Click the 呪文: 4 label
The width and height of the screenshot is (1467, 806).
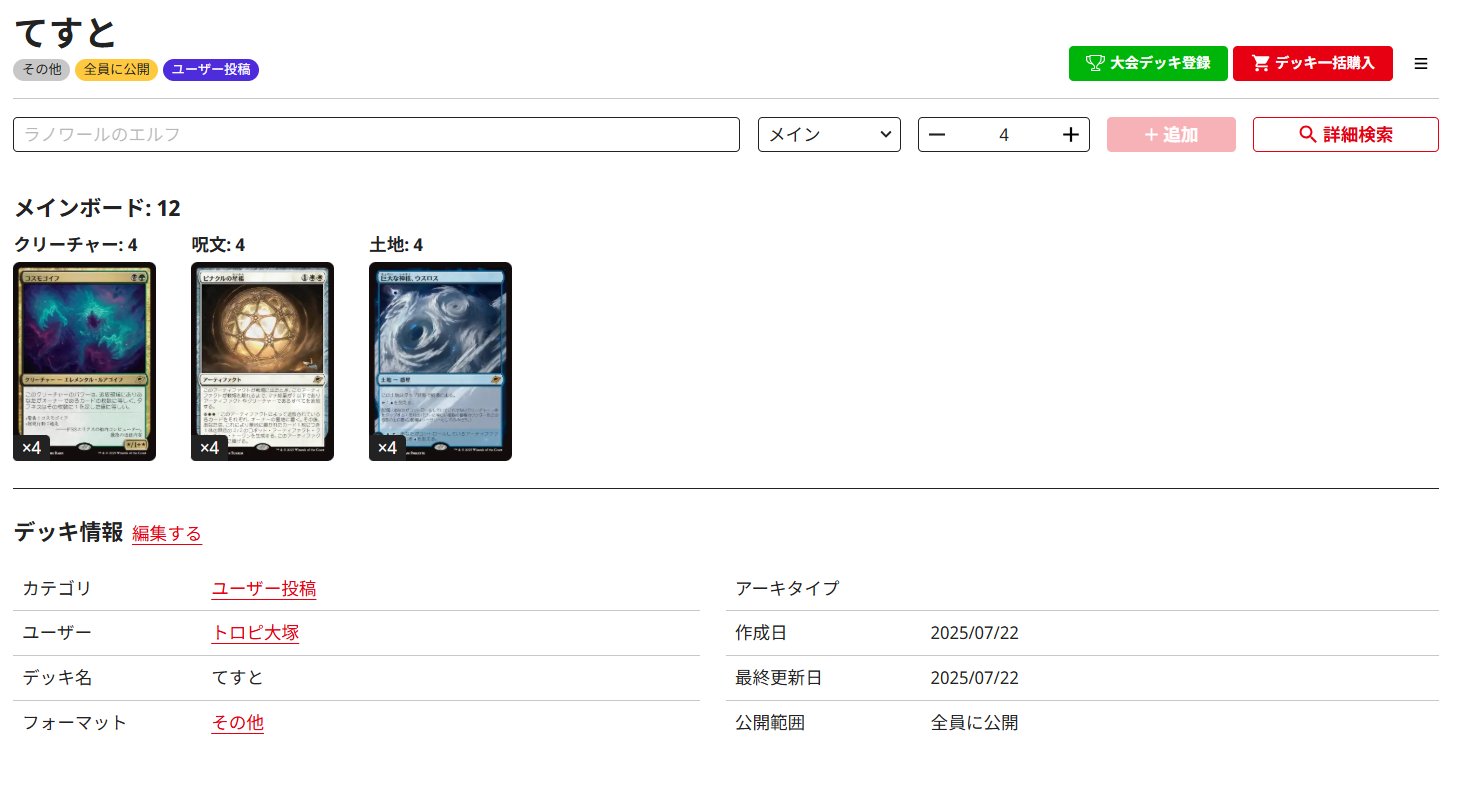[x=218, y=245]
